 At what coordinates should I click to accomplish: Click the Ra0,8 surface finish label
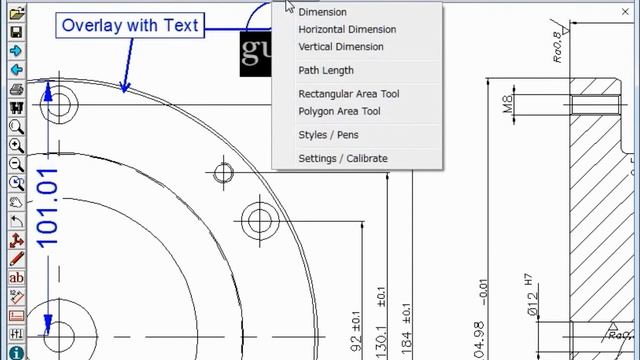pos(558,47)
